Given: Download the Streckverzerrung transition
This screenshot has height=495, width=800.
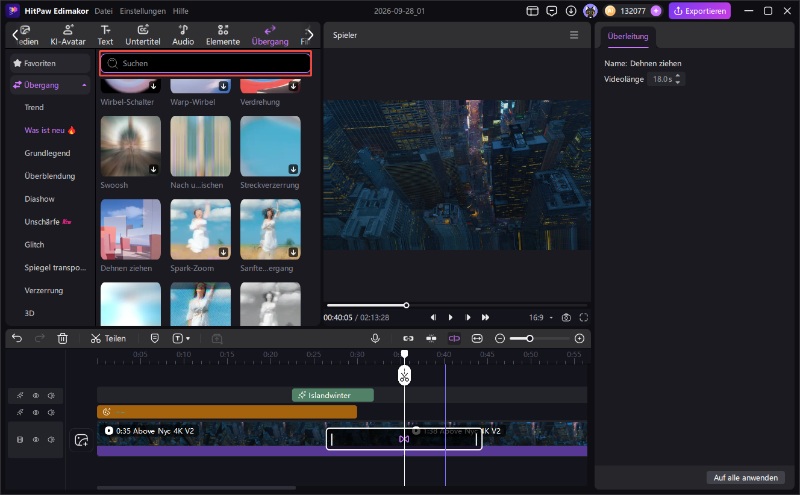Looking at the screenshot, I should coord(293,169).
